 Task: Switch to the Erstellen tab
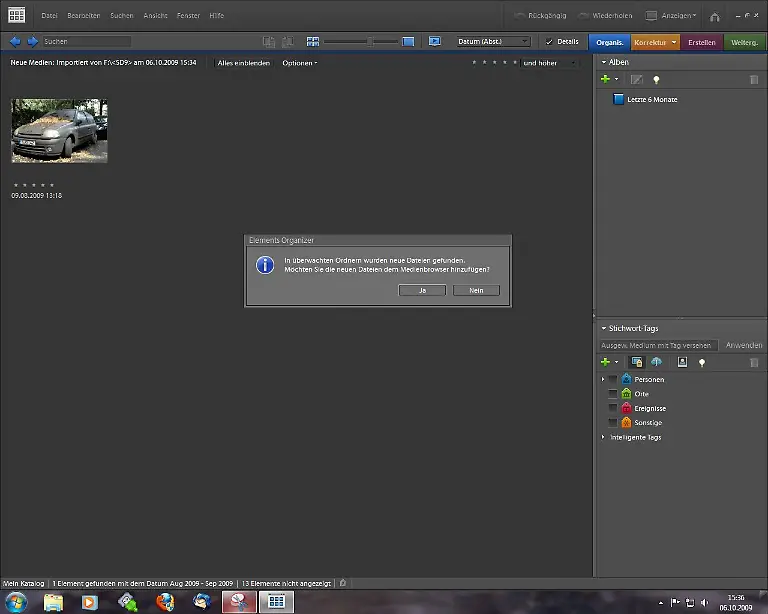(x=702, y=42)
